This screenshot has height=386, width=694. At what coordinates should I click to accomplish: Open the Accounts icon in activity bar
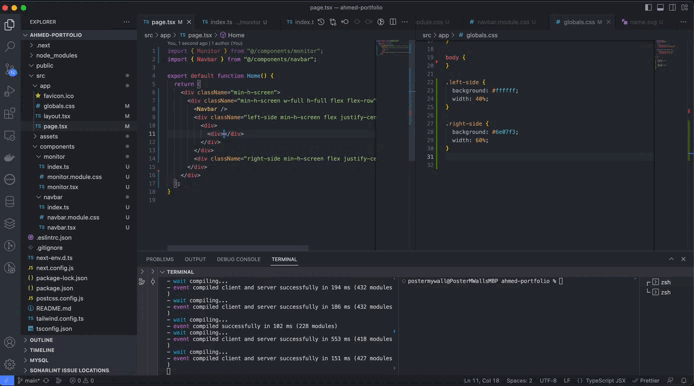(x=9, y=342)
